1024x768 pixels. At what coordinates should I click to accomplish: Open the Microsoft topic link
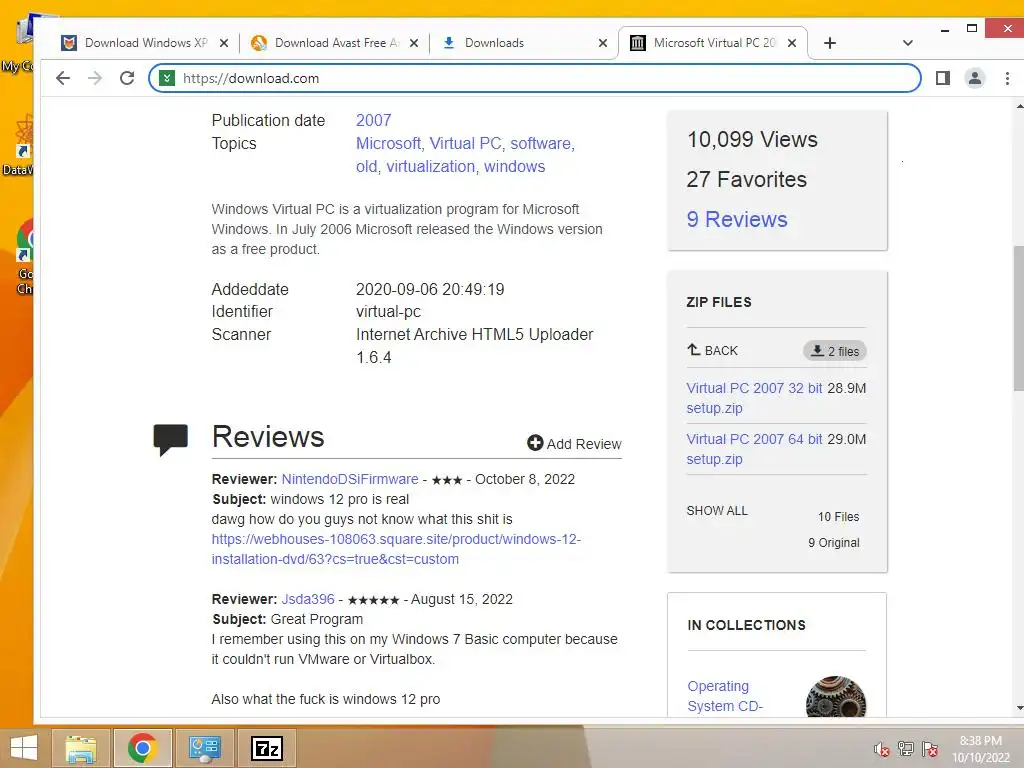[x=388, y=144]
